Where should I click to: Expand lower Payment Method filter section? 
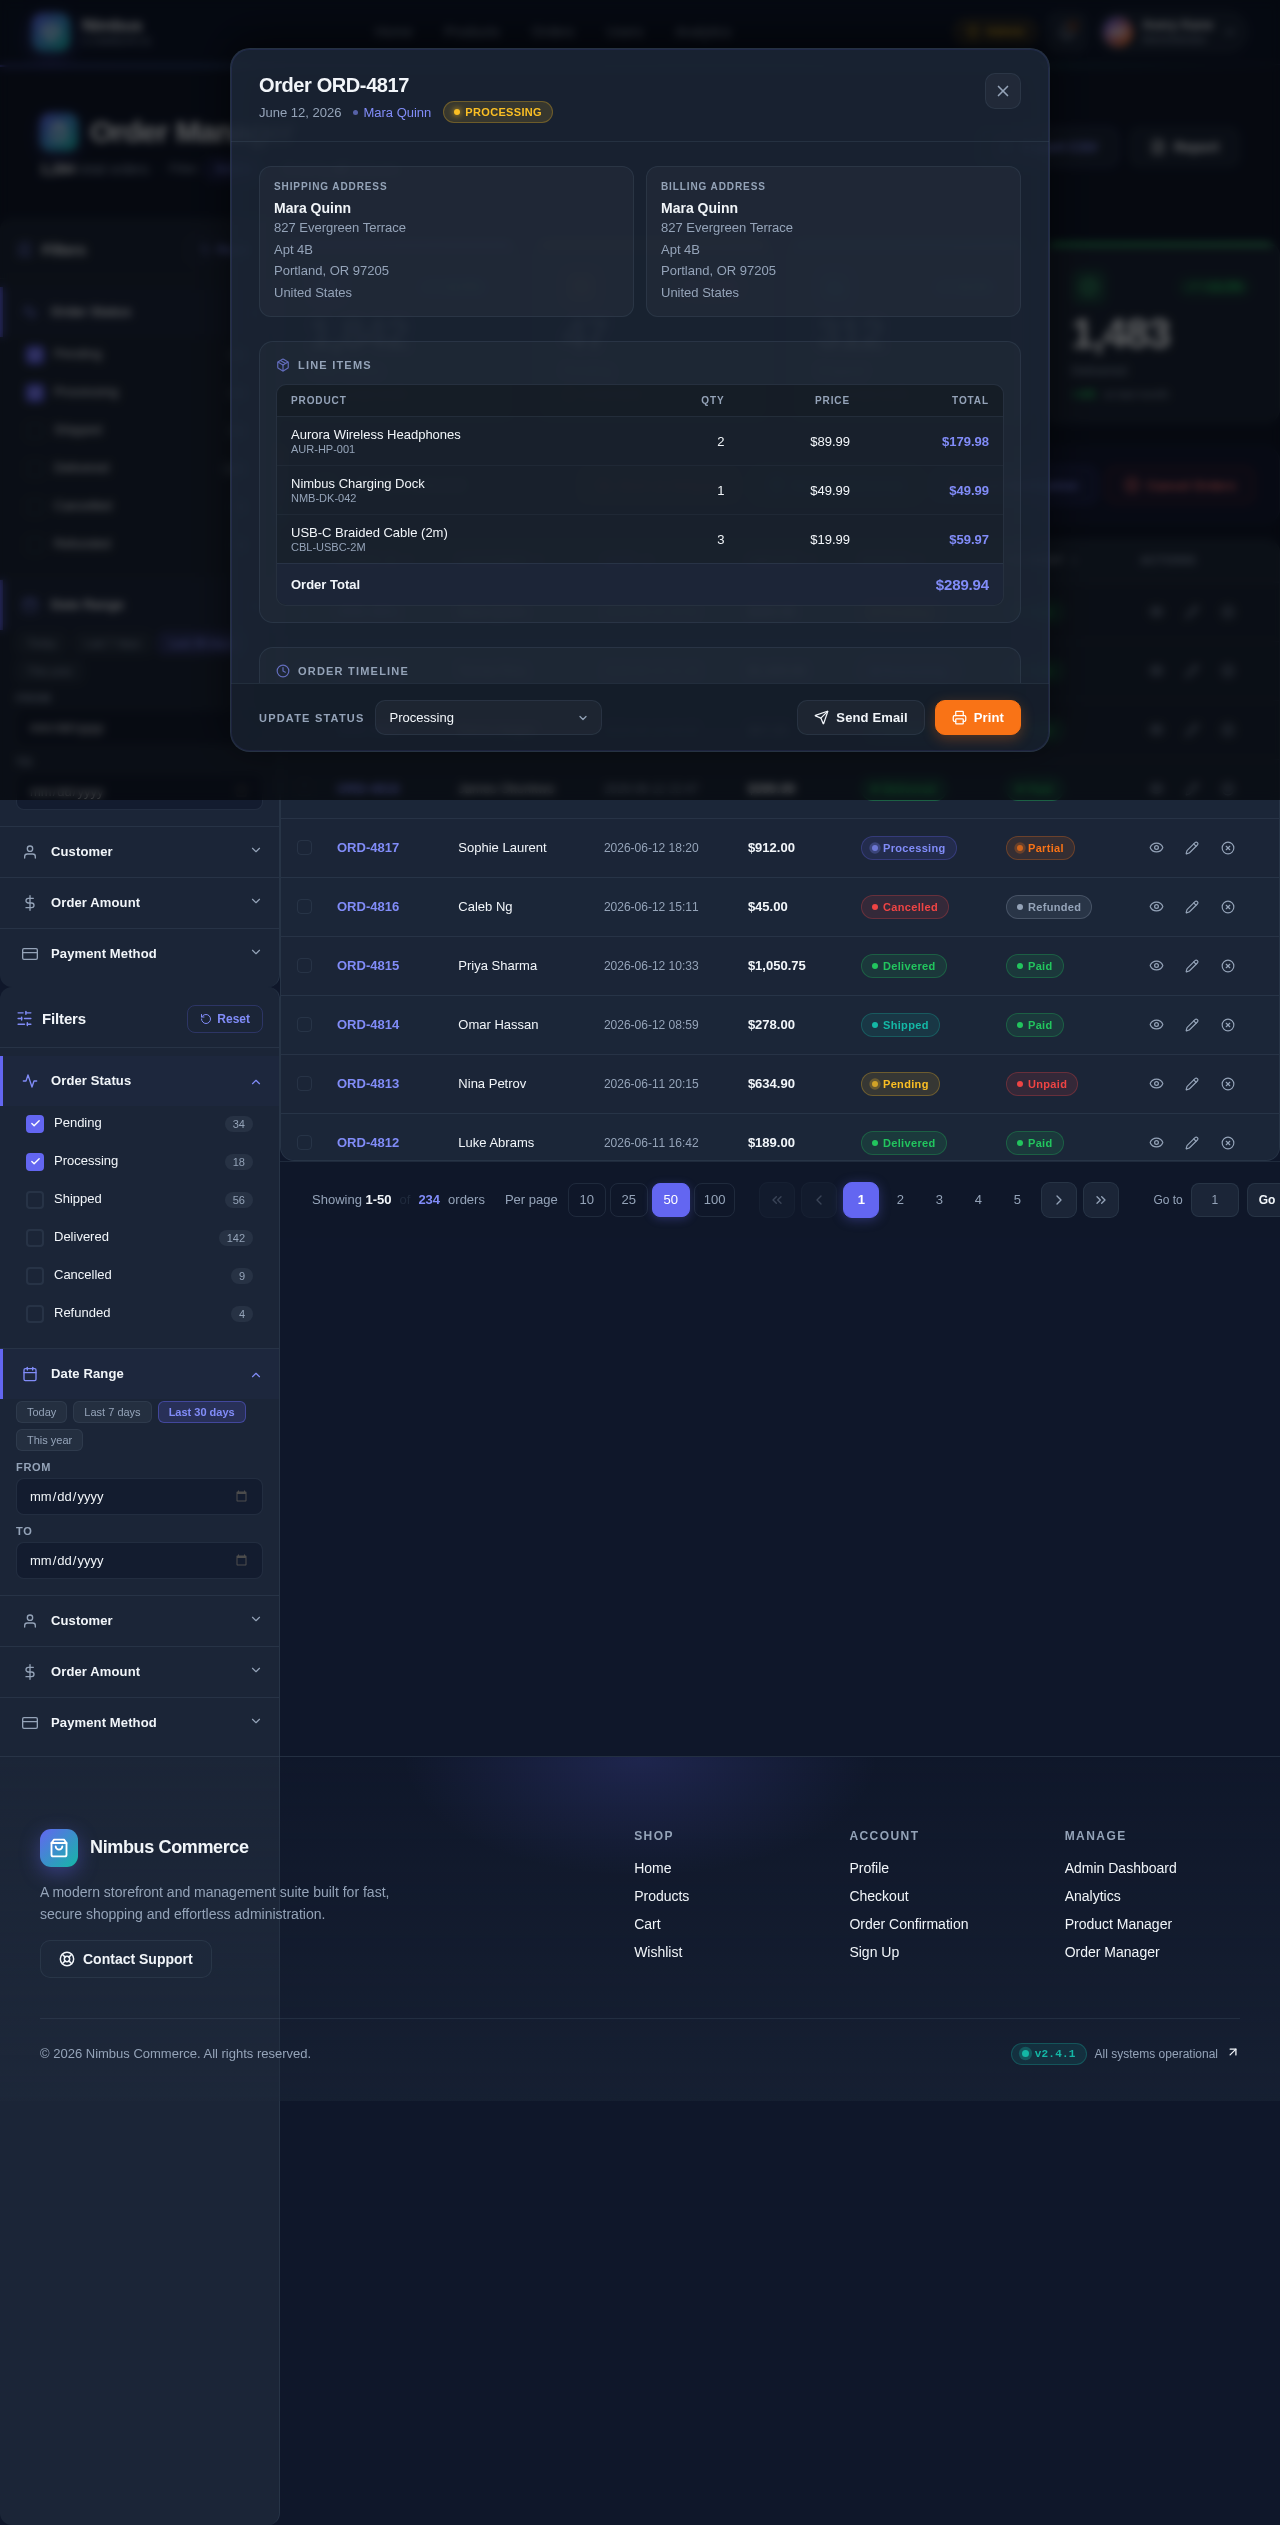(140, 1723)
